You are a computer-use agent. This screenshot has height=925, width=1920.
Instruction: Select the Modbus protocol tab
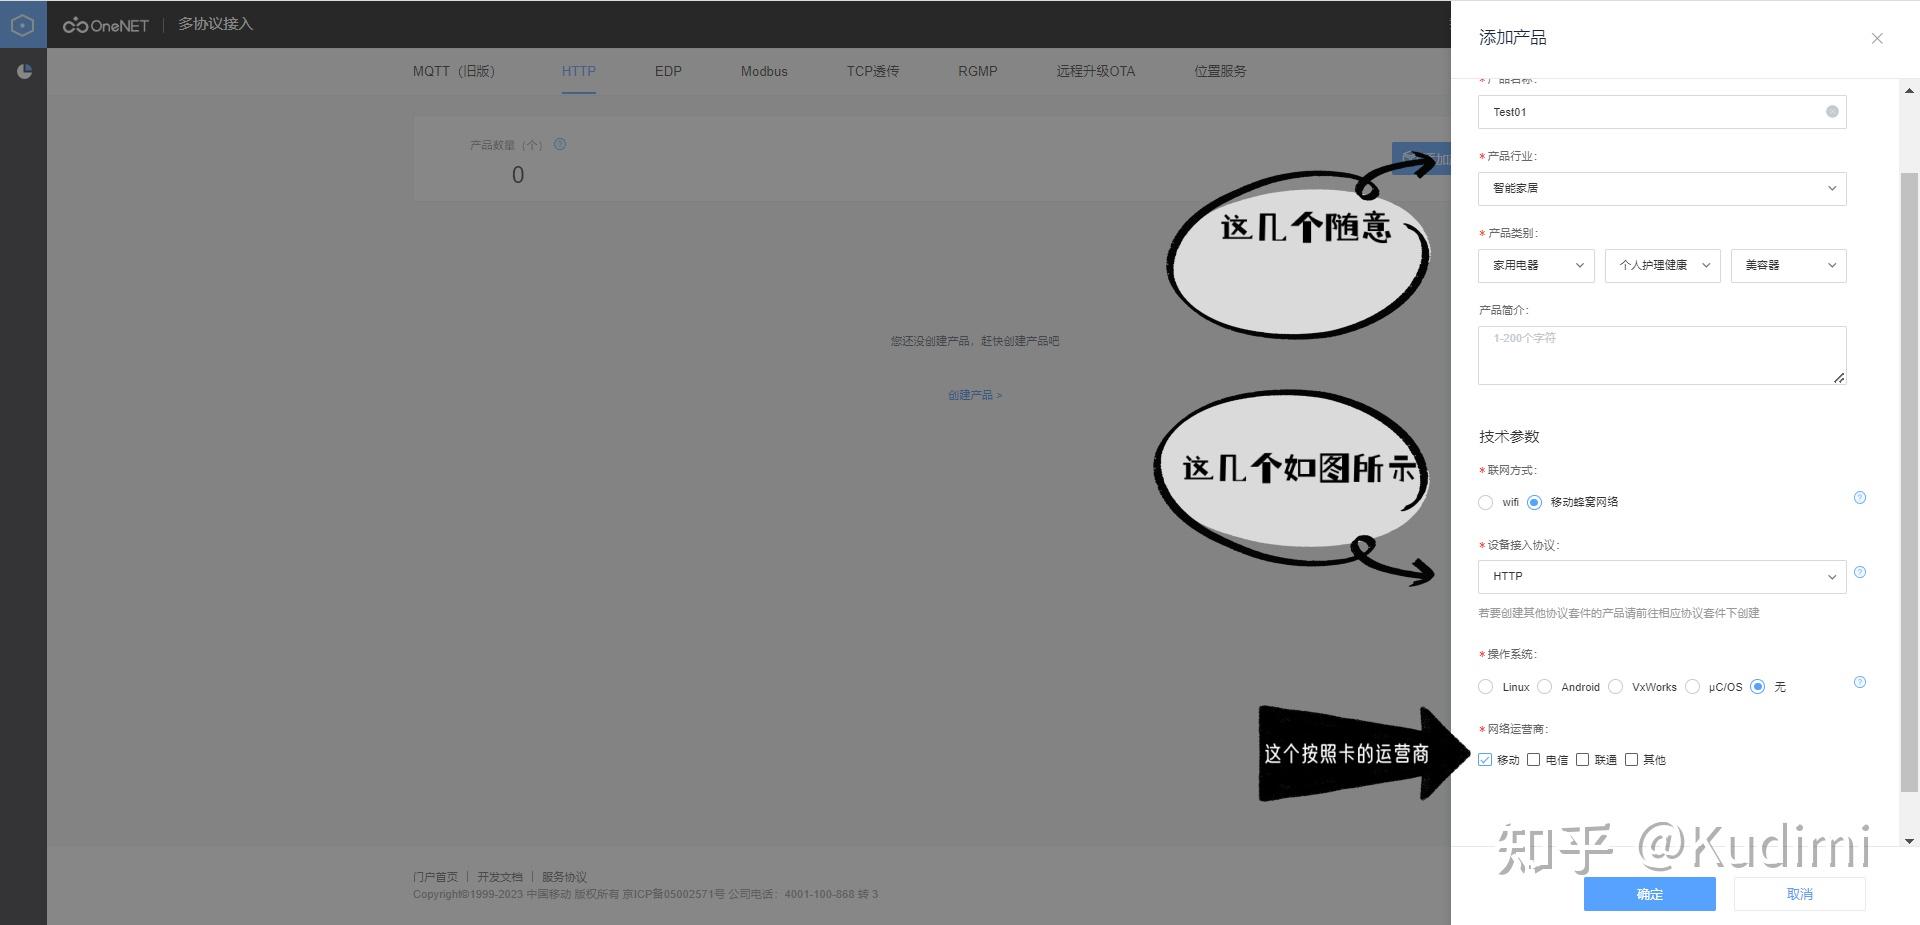(x=763, y=71)
